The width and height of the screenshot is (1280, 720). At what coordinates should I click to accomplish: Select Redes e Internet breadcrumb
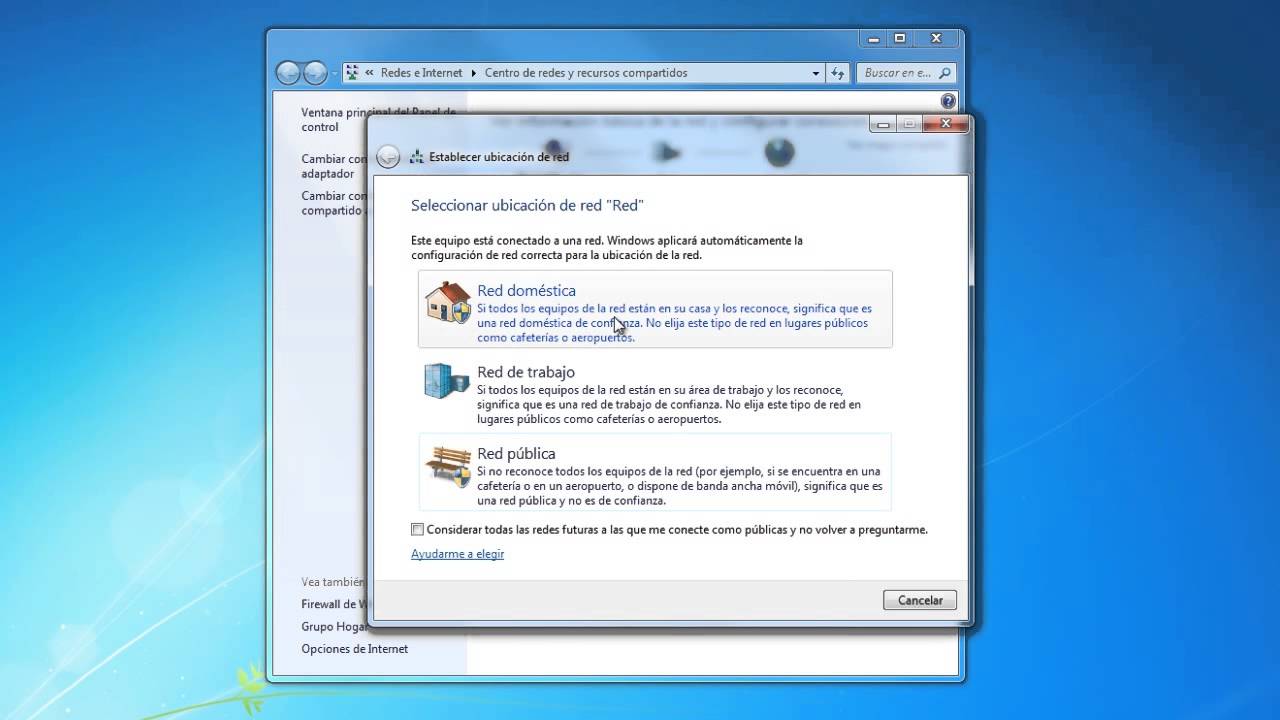click(422, 73)
